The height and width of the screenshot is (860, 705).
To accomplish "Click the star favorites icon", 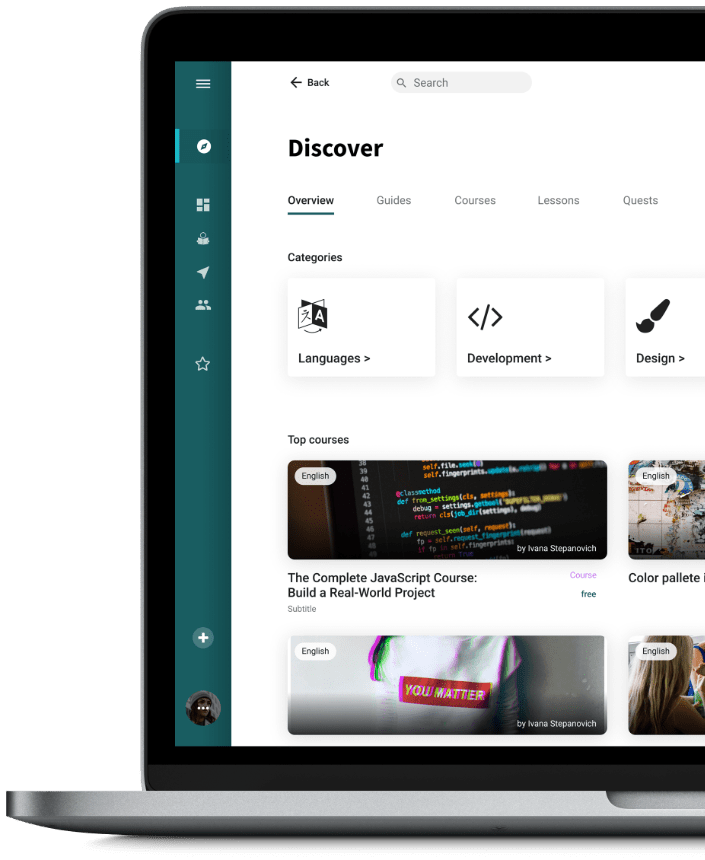I will click(203, 364).
